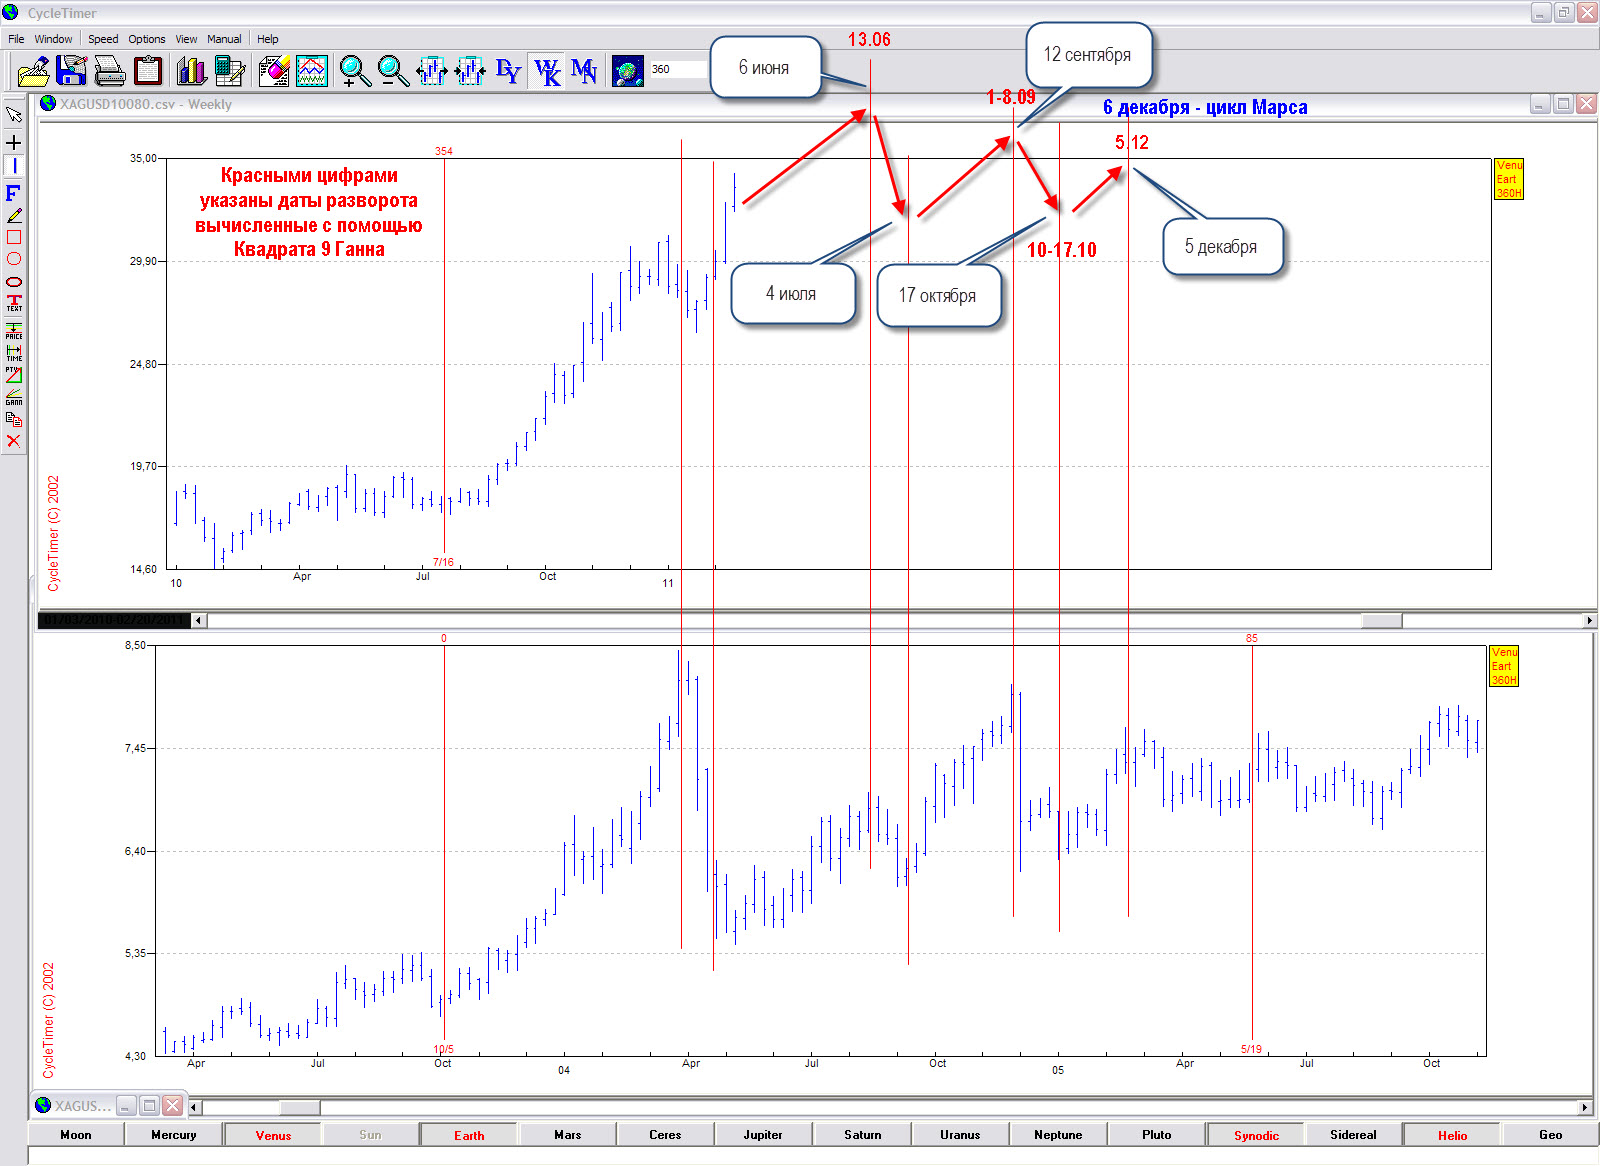Screen dimensions: 1600x1166
Task: Enable Helio coordinate mode
Action: [x=1452, y=1135]
